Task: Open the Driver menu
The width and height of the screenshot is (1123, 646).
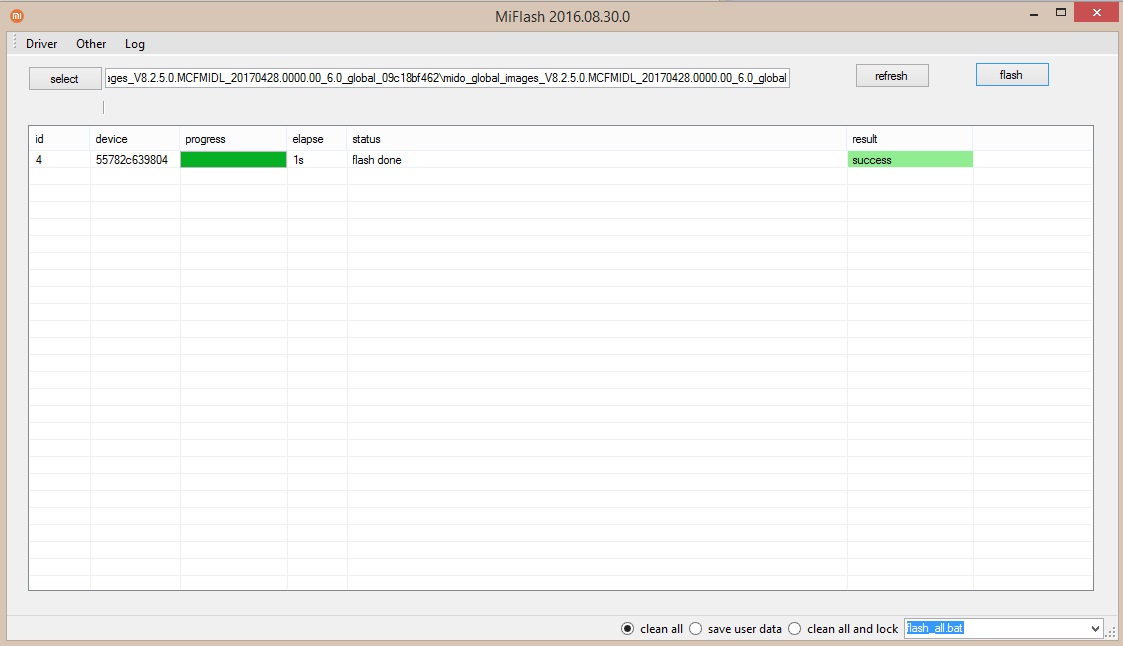Action: (x=42, y=44)
